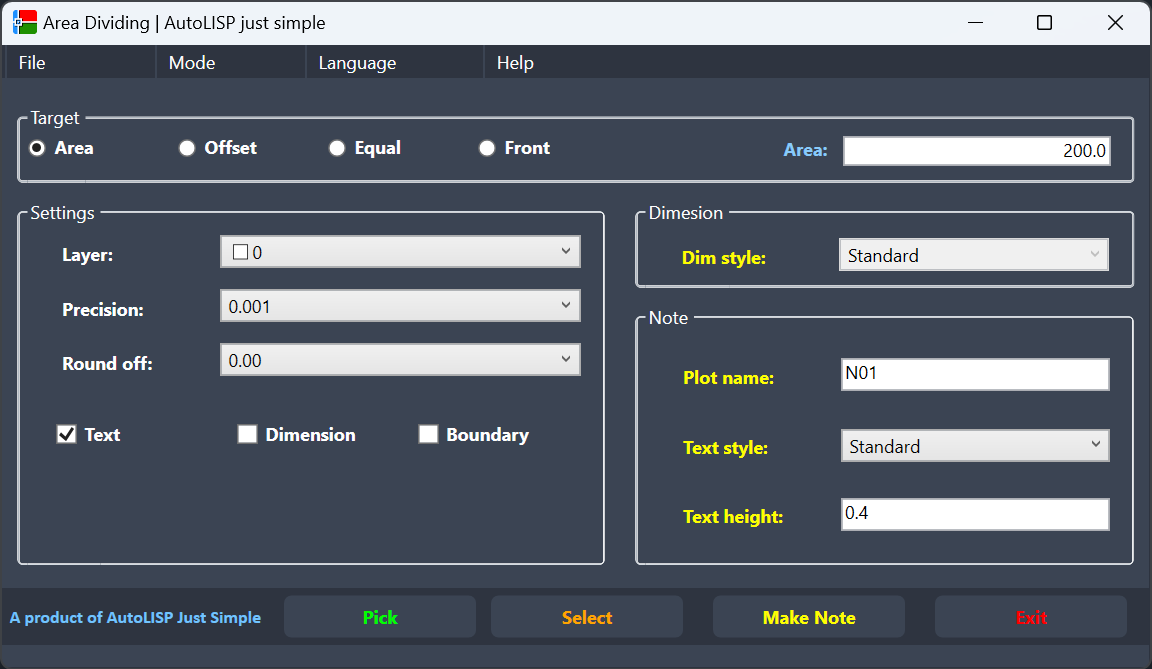The width and height of the screenshot is (1152, 669).
Task: Click the 'Layer:' label text
Action: coord(87,255)
